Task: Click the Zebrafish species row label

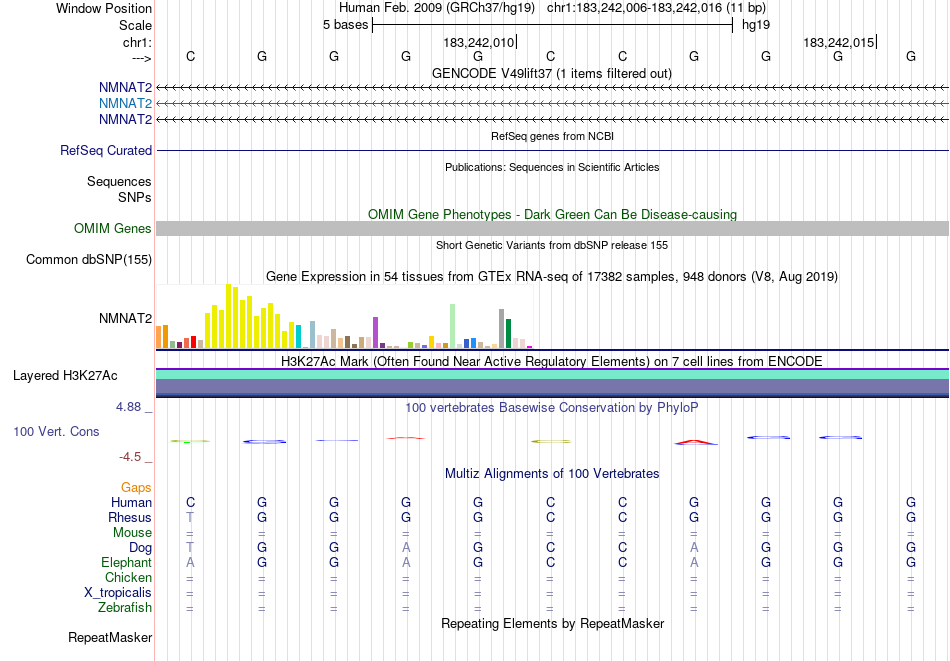Action: [x=125, y=607]
